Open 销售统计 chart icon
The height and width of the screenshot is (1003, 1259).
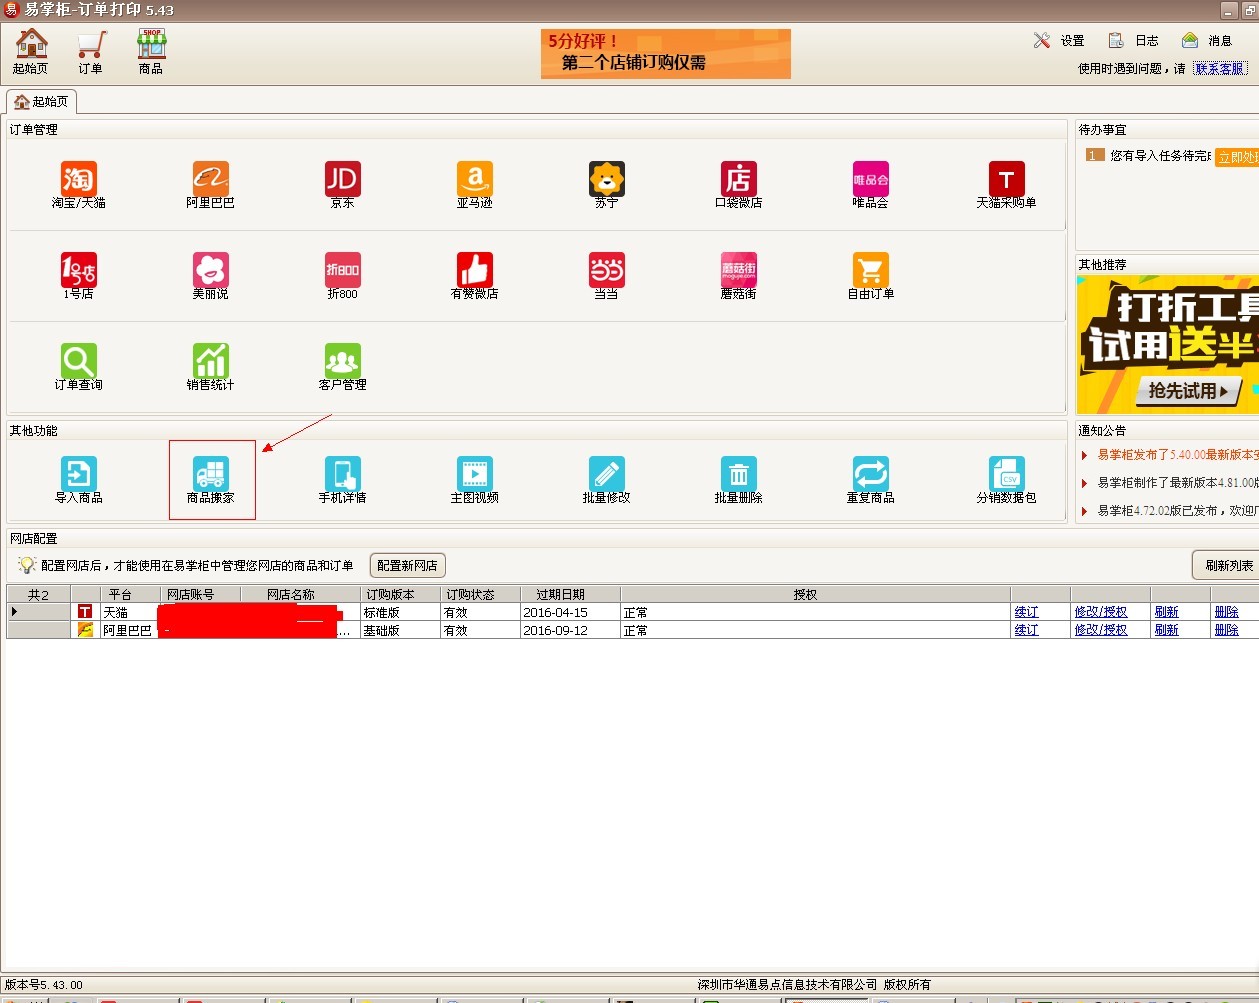coord(211,367)
